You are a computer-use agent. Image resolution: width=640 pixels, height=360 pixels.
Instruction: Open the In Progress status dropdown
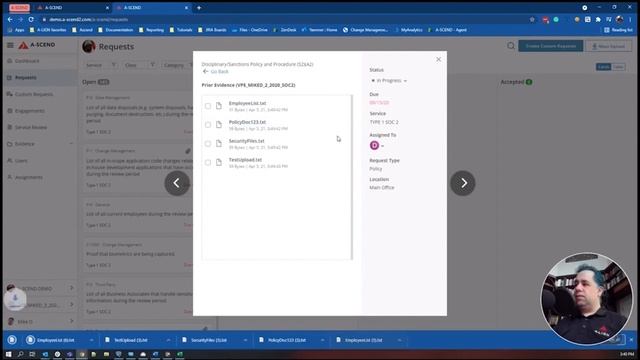[x=389, y=81]
